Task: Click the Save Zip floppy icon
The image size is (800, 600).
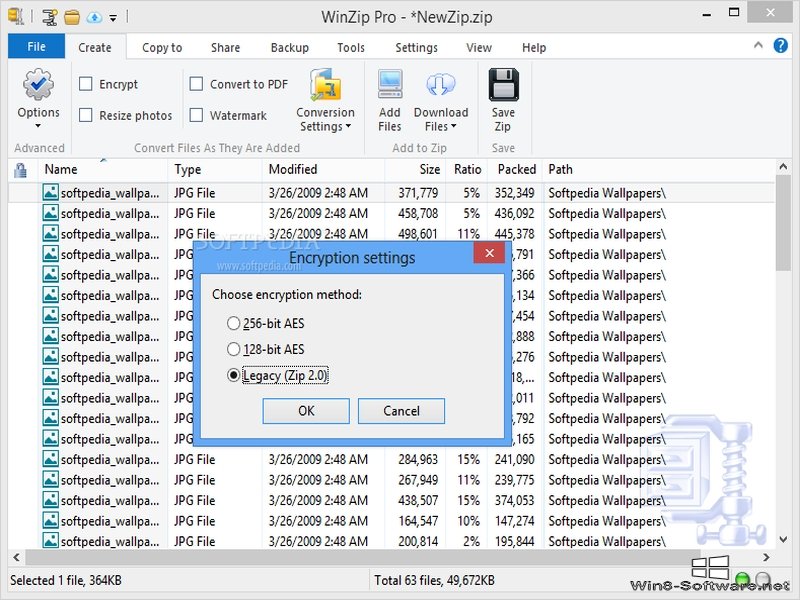Action: tap(503, 84)
